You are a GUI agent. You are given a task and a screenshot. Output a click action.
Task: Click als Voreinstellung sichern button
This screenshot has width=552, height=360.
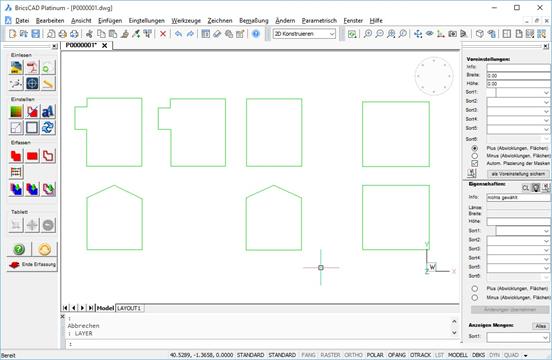(x=518, y=174)
